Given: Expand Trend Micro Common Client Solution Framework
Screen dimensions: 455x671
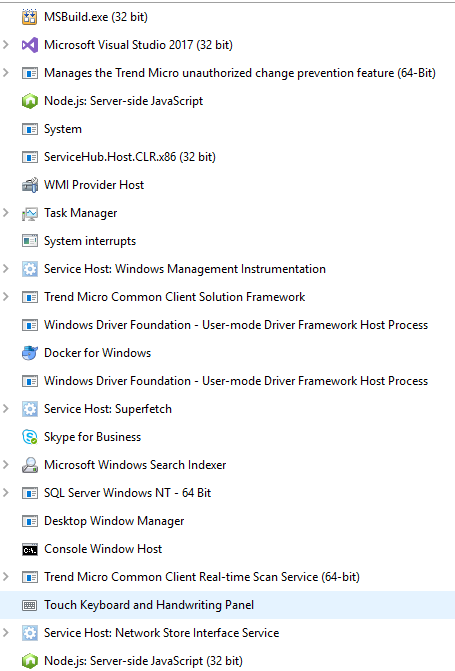Looking at the screenshot, I should pyautogui.click(x=6, y=297).
